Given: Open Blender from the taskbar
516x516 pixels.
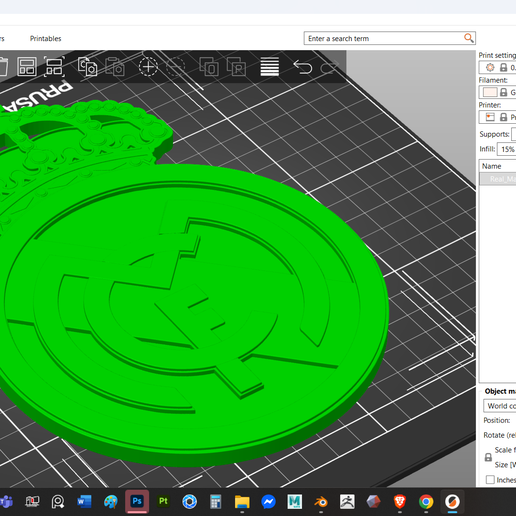Looking at the screenshot, I should (x=321, y=501).
